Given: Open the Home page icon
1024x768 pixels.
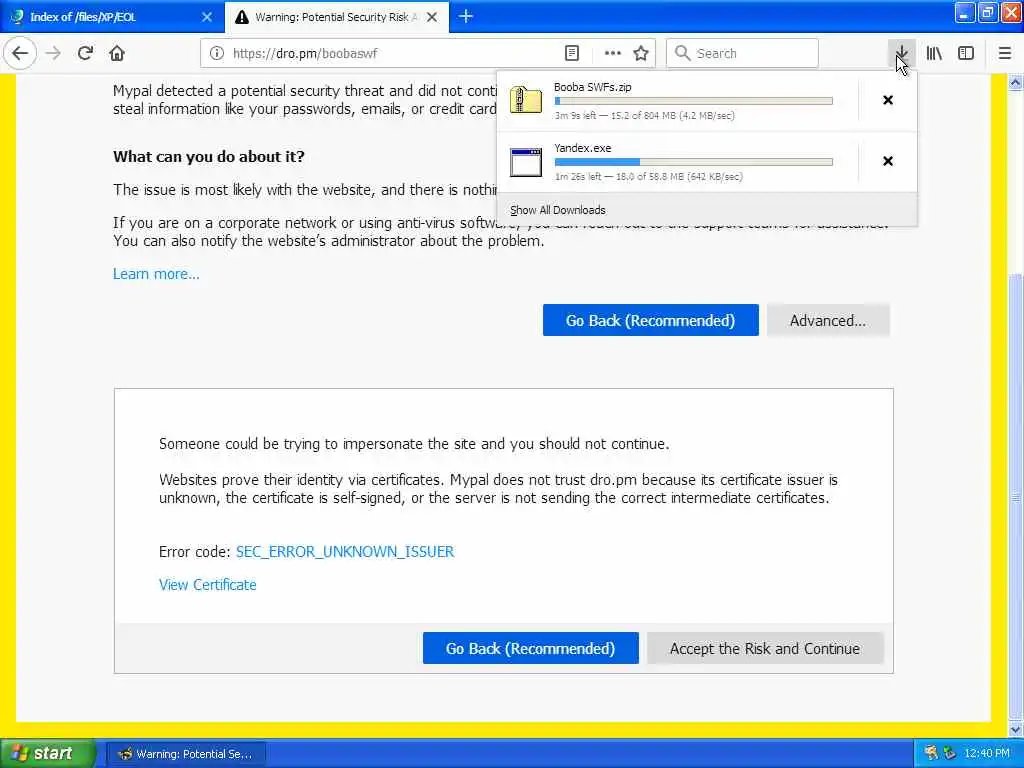Looking at the screenshot, I should pos(117,54).
